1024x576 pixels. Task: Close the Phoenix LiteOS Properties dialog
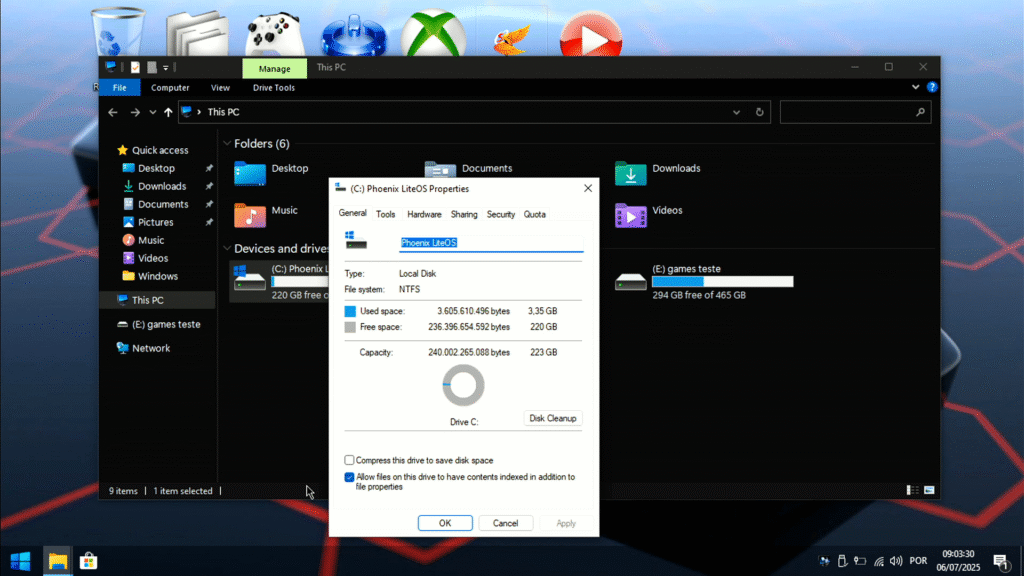click(x=588, y=188)
